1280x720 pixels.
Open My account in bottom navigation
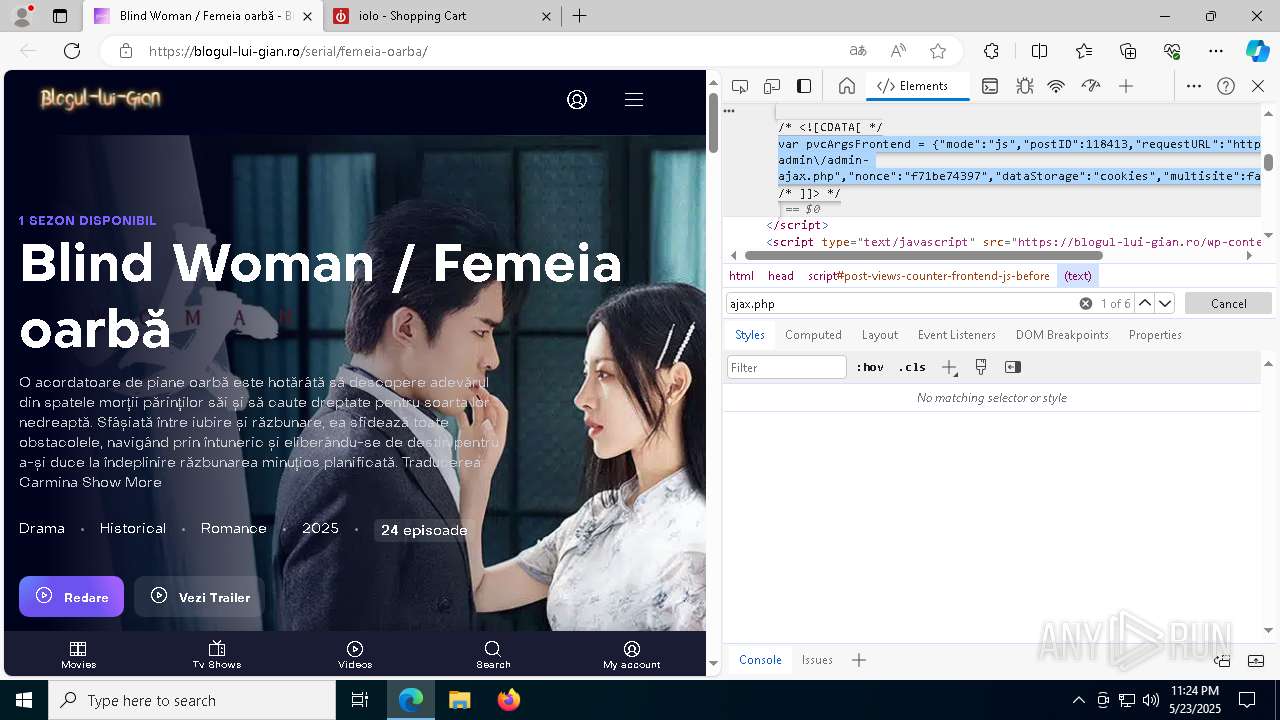632,655
